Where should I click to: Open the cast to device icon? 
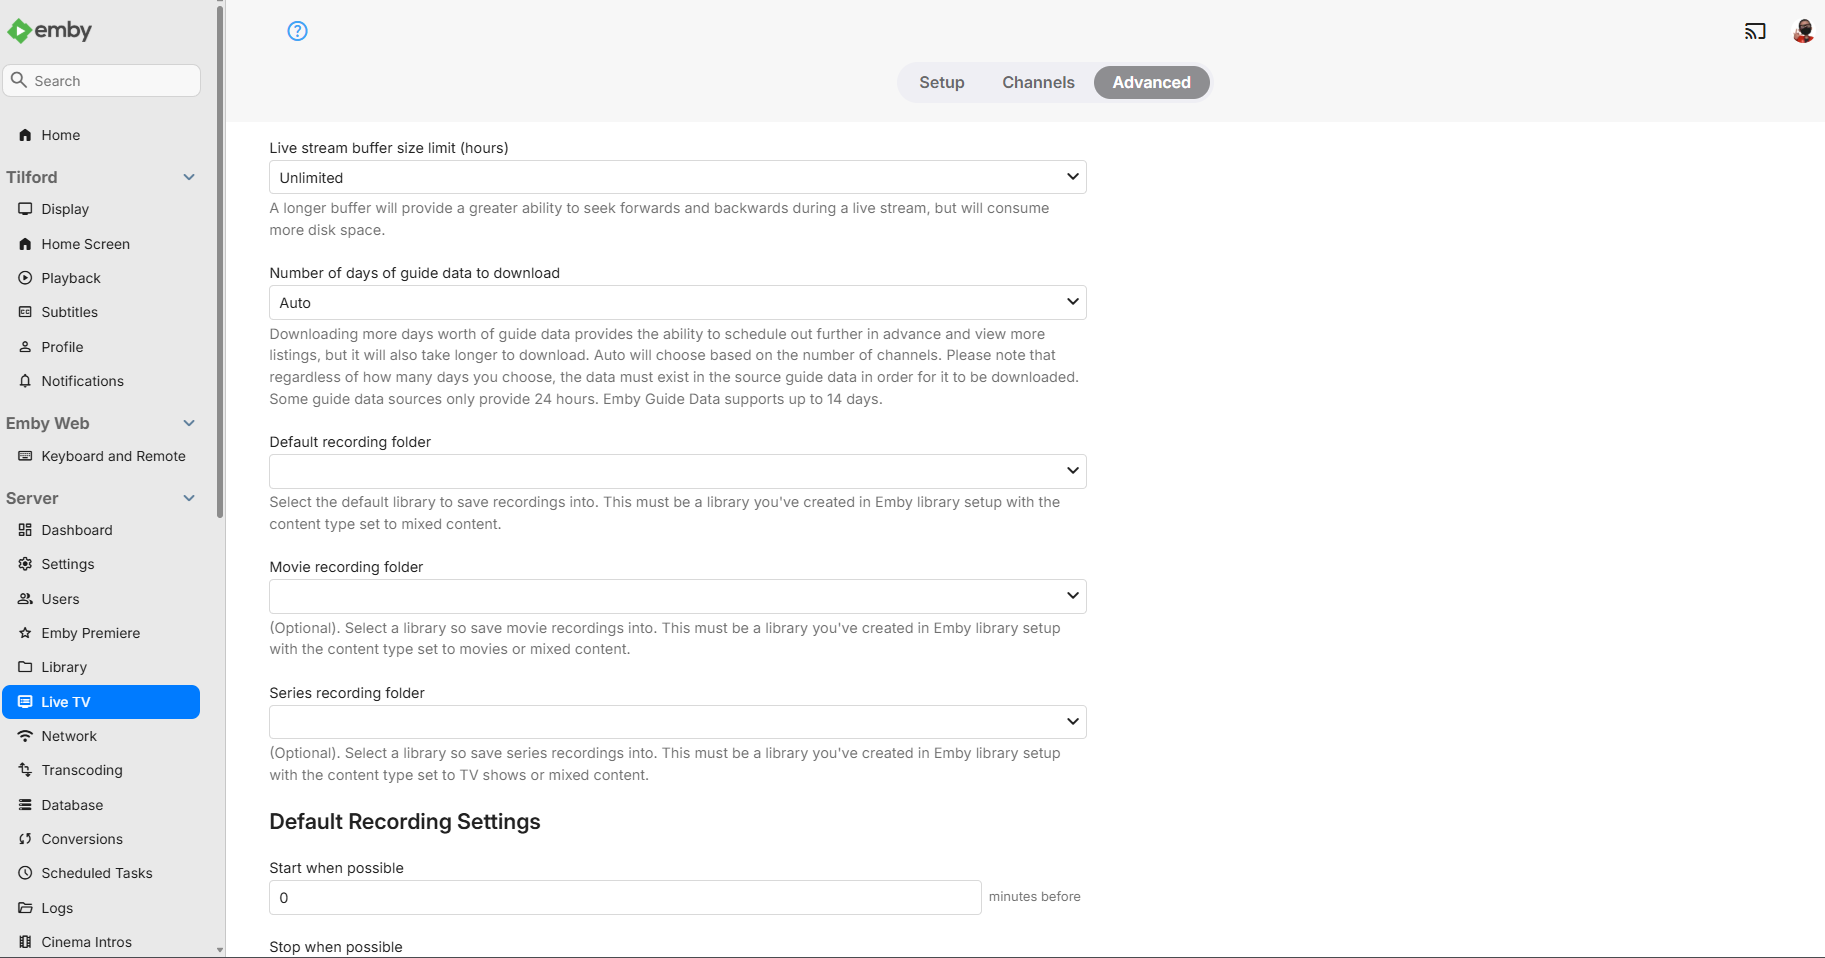[x=1755, y=31]
